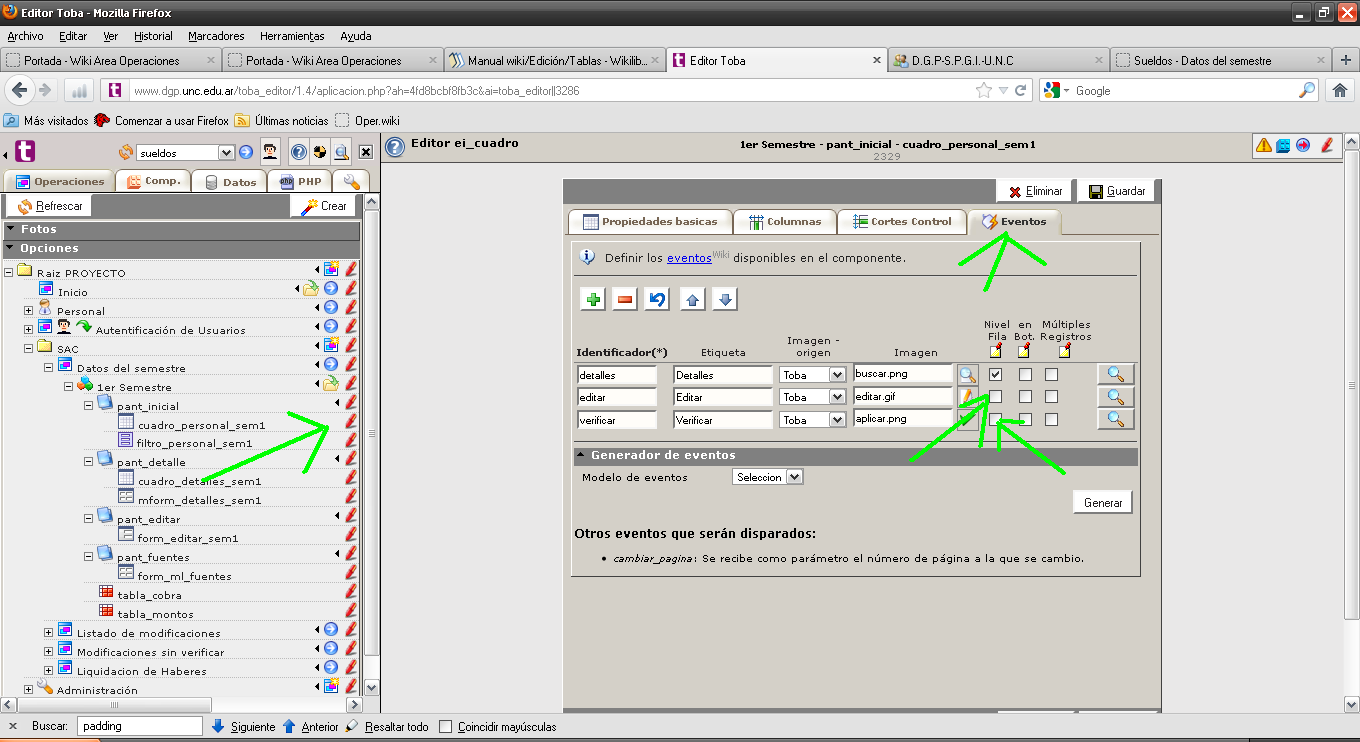Move event down with the down-arrow icon

tap(726, 299)
